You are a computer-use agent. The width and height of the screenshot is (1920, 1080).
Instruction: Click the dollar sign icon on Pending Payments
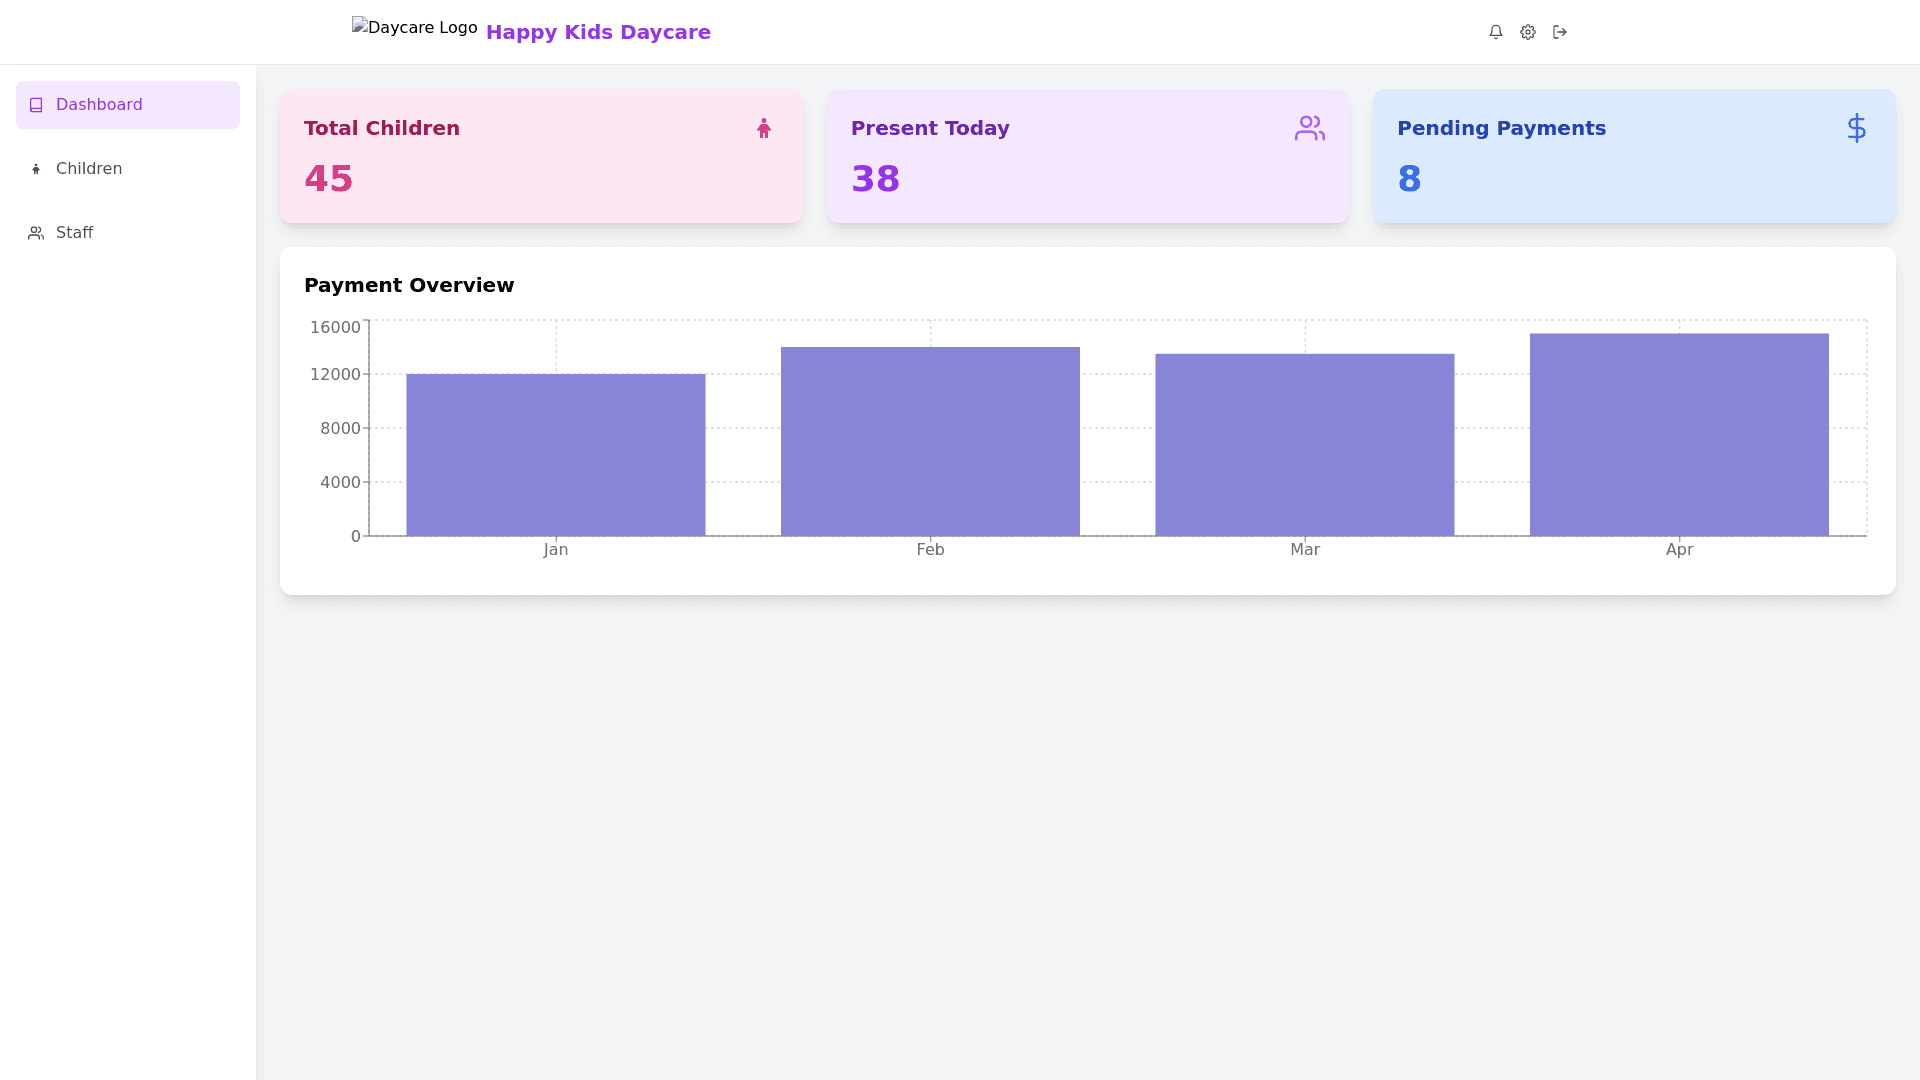pyautogui.click(x=1856, y=128)
